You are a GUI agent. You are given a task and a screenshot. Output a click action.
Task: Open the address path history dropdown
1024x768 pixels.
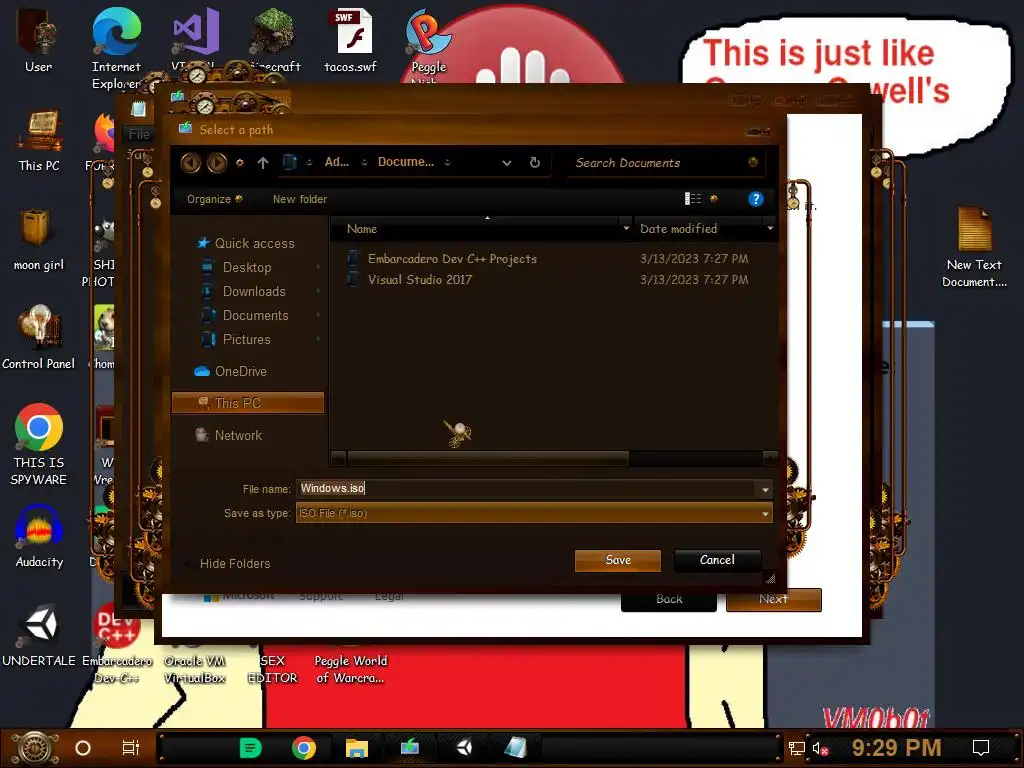(x=507, y=163)
